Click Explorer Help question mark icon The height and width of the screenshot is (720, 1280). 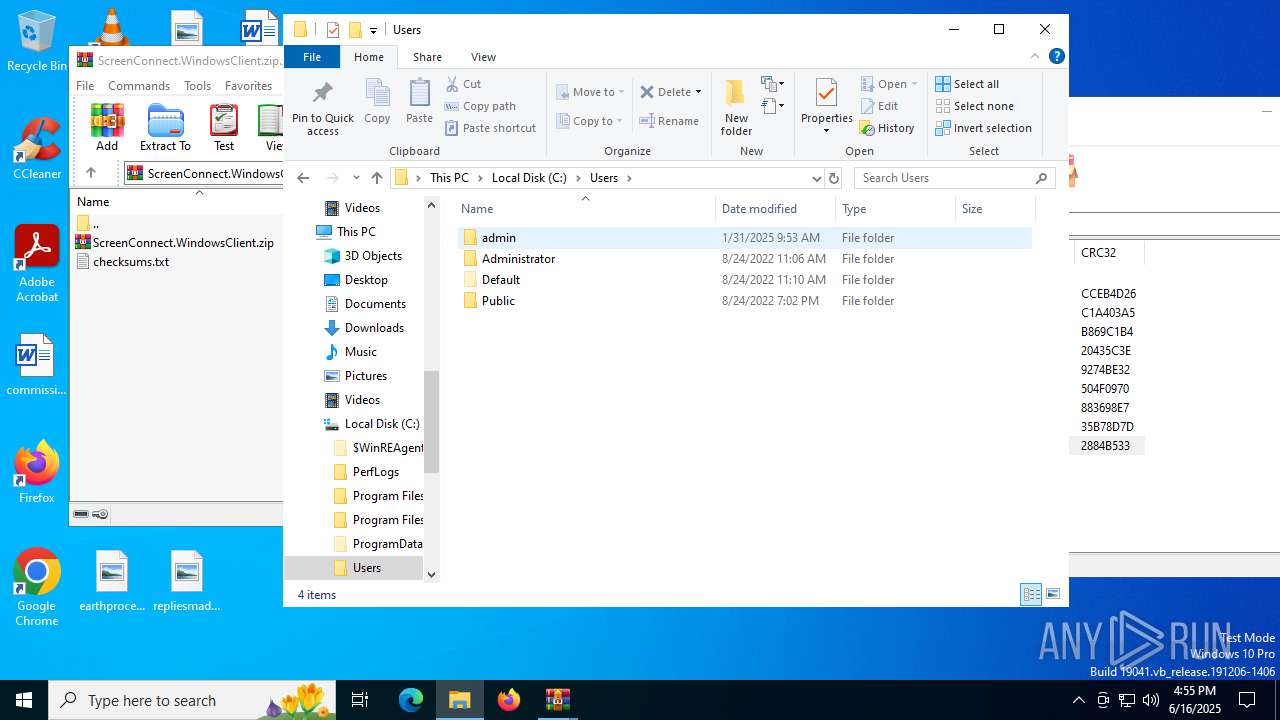[1056, 57]
